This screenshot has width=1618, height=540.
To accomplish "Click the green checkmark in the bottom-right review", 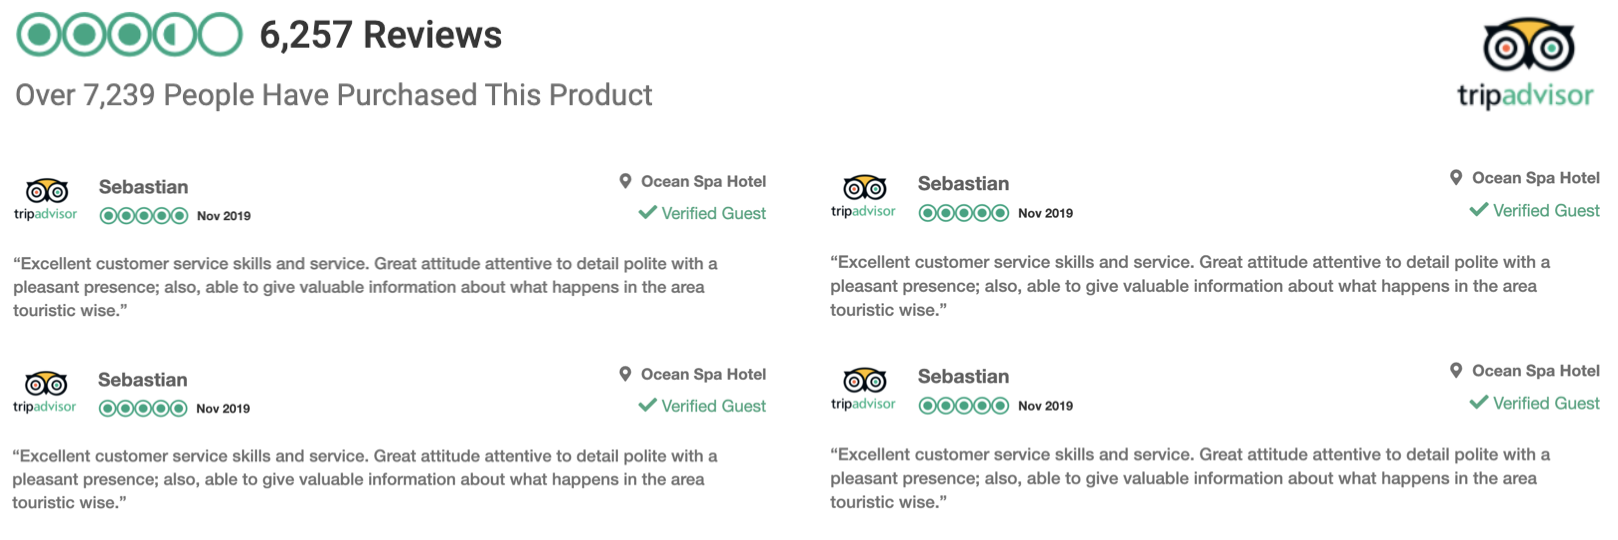I will 1478,403.
